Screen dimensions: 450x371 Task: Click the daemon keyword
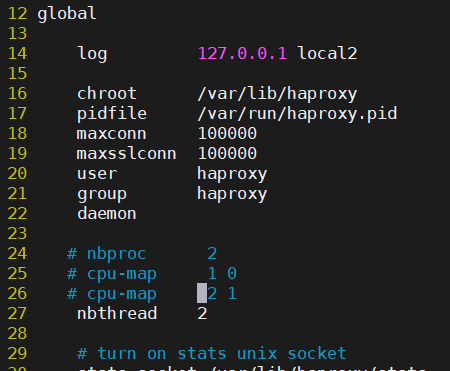click(x=107, y=213)
